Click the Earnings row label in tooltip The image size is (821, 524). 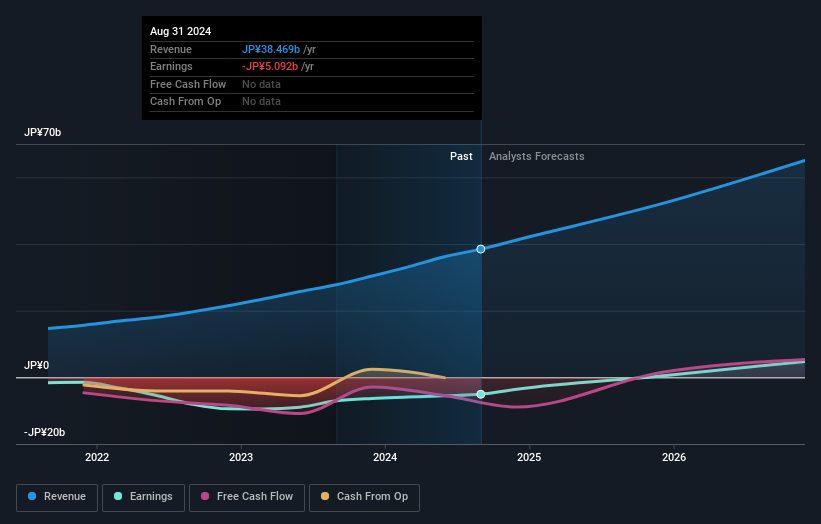(x=171, y=66)
